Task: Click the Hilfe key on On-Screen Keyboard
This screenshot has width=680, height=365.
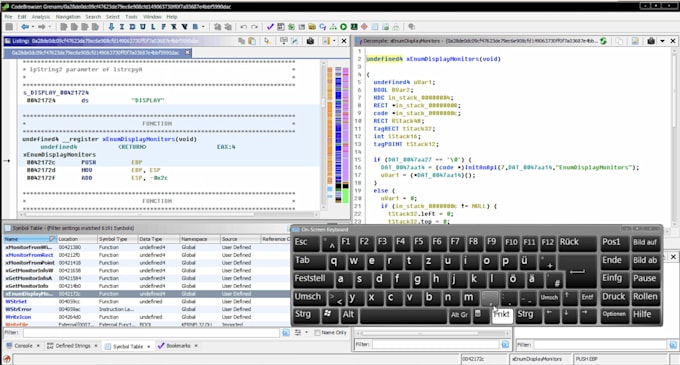Action: [x=645, y=315]
